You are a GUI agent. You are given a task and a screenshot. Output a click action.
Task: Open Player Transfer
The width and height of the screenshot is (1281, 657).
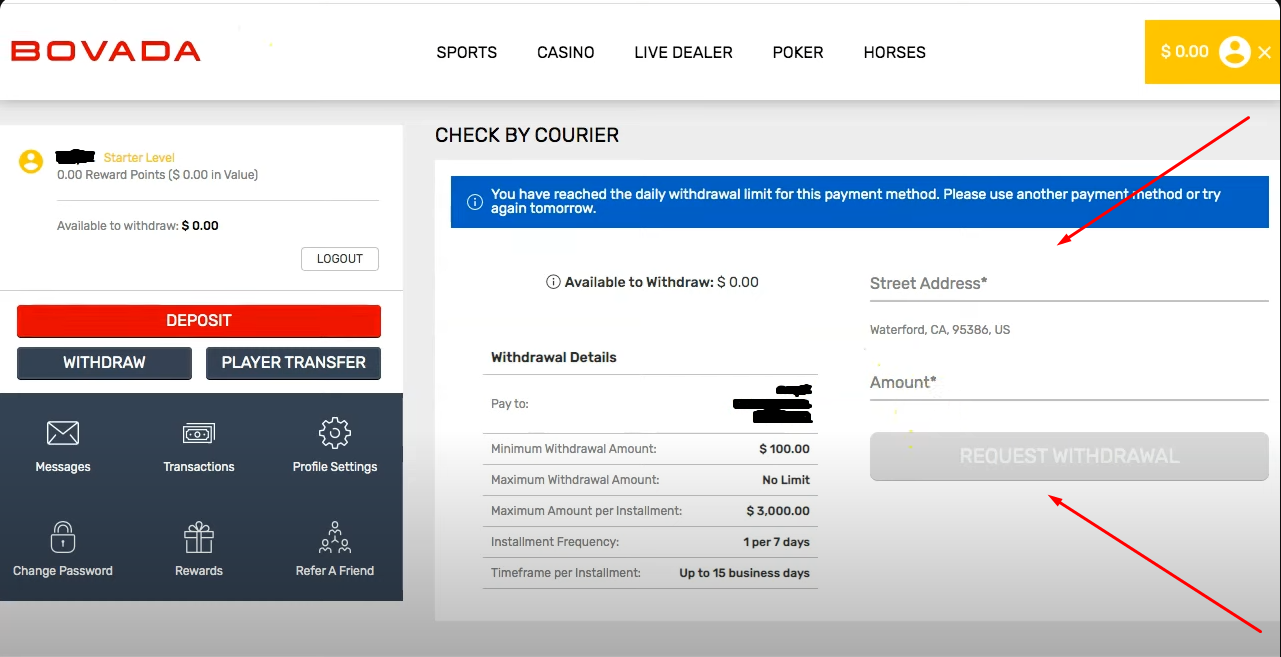293,363
